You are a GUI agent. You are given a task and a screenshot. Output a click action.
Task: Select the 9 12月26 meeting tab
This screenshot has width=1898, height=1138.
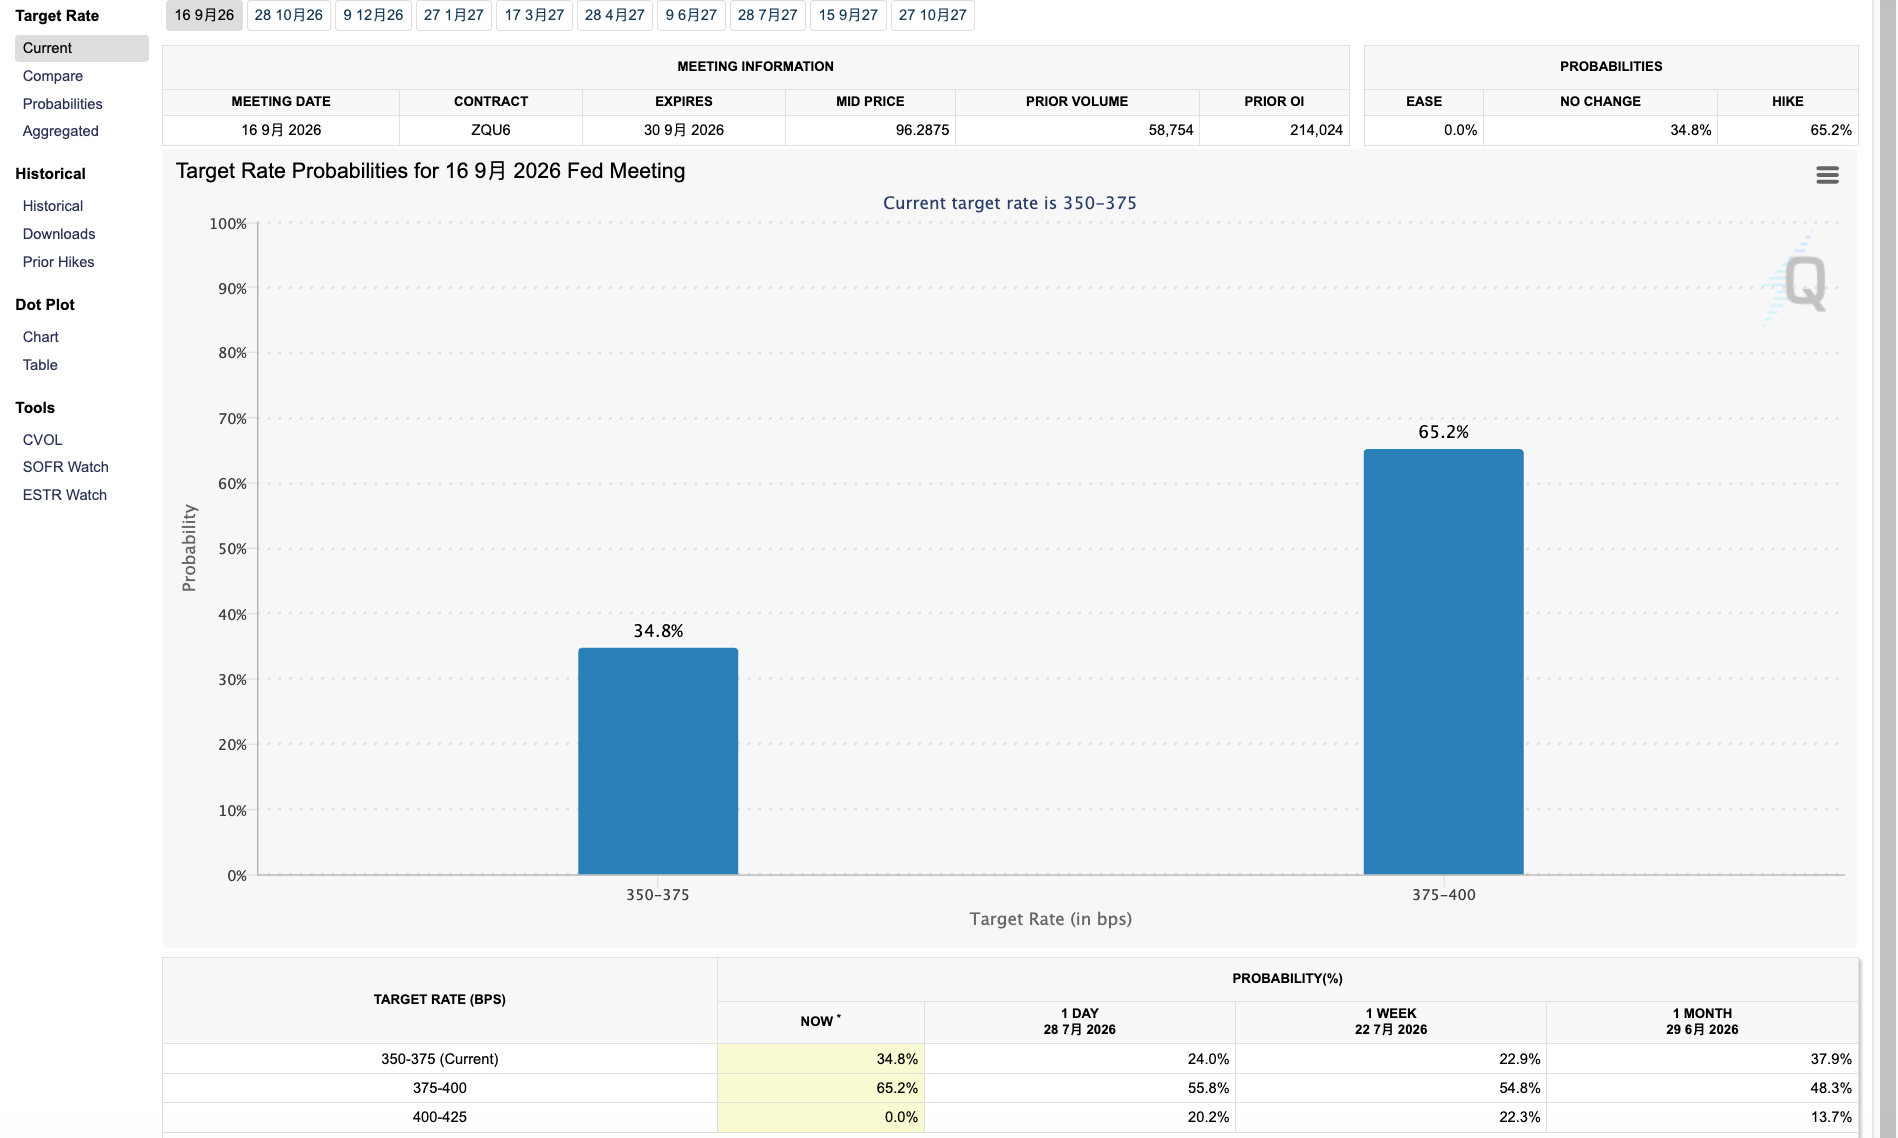click(x=373, y=15)
